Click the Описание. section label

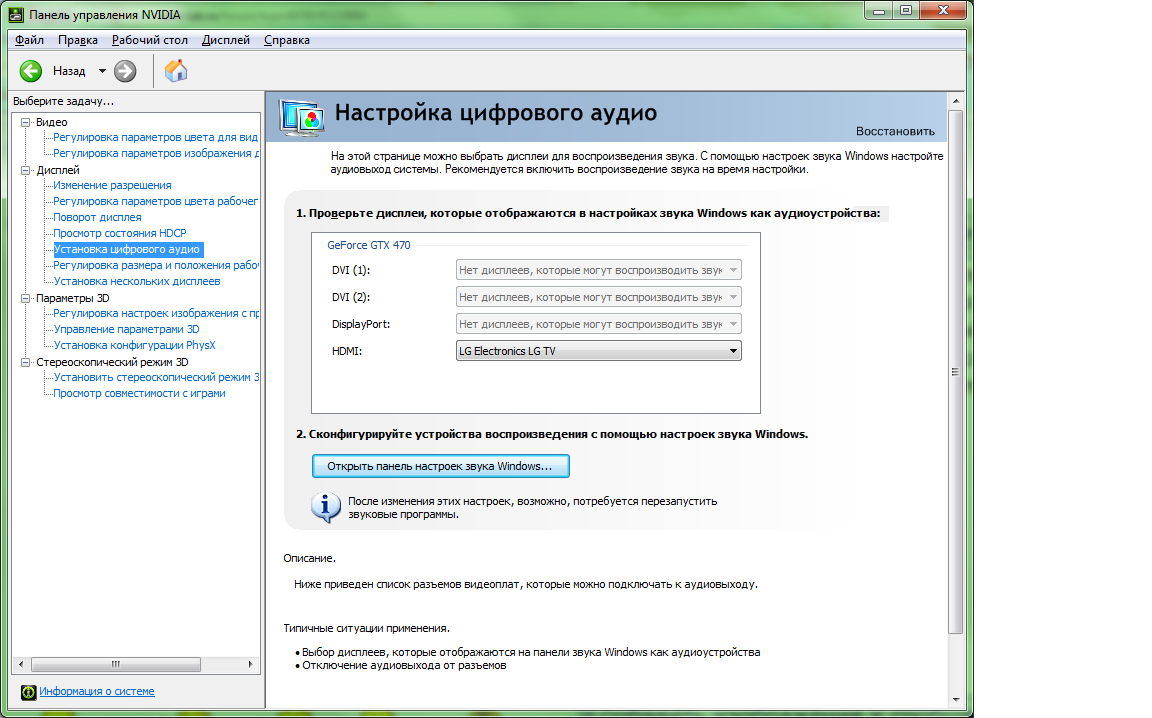click(309, 559)
